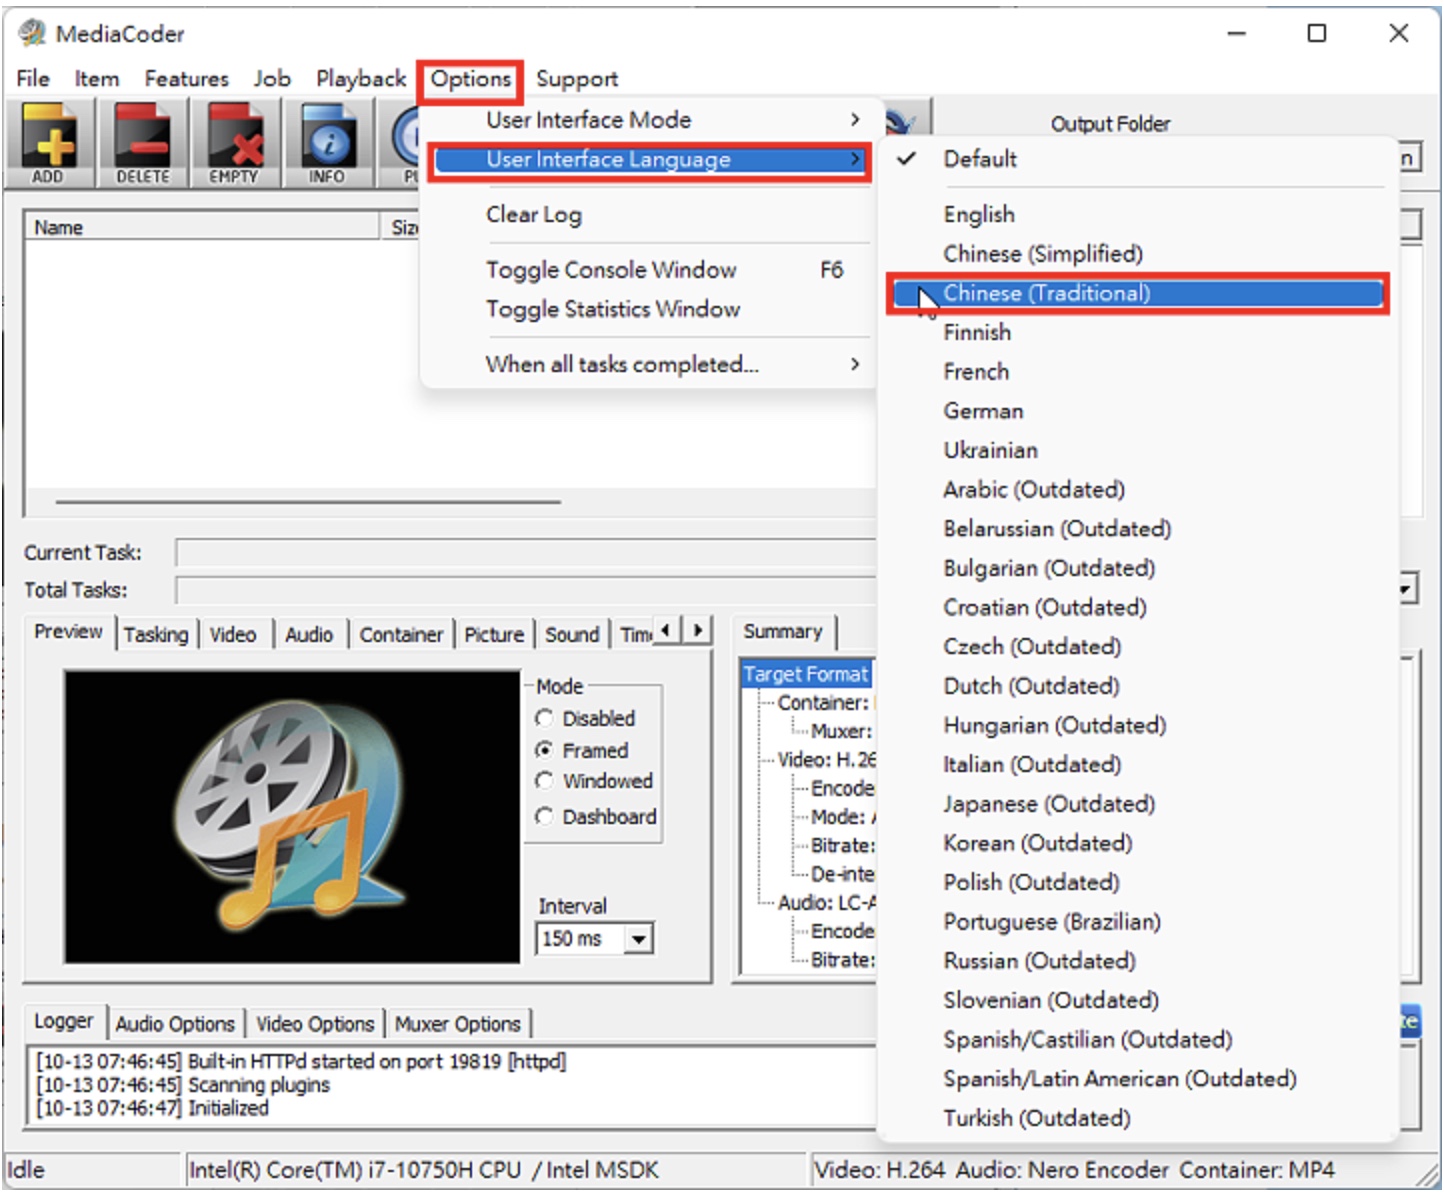Screen dimensions: 1444x1192
Task: Click the Name column header
Action: point(202,227)
